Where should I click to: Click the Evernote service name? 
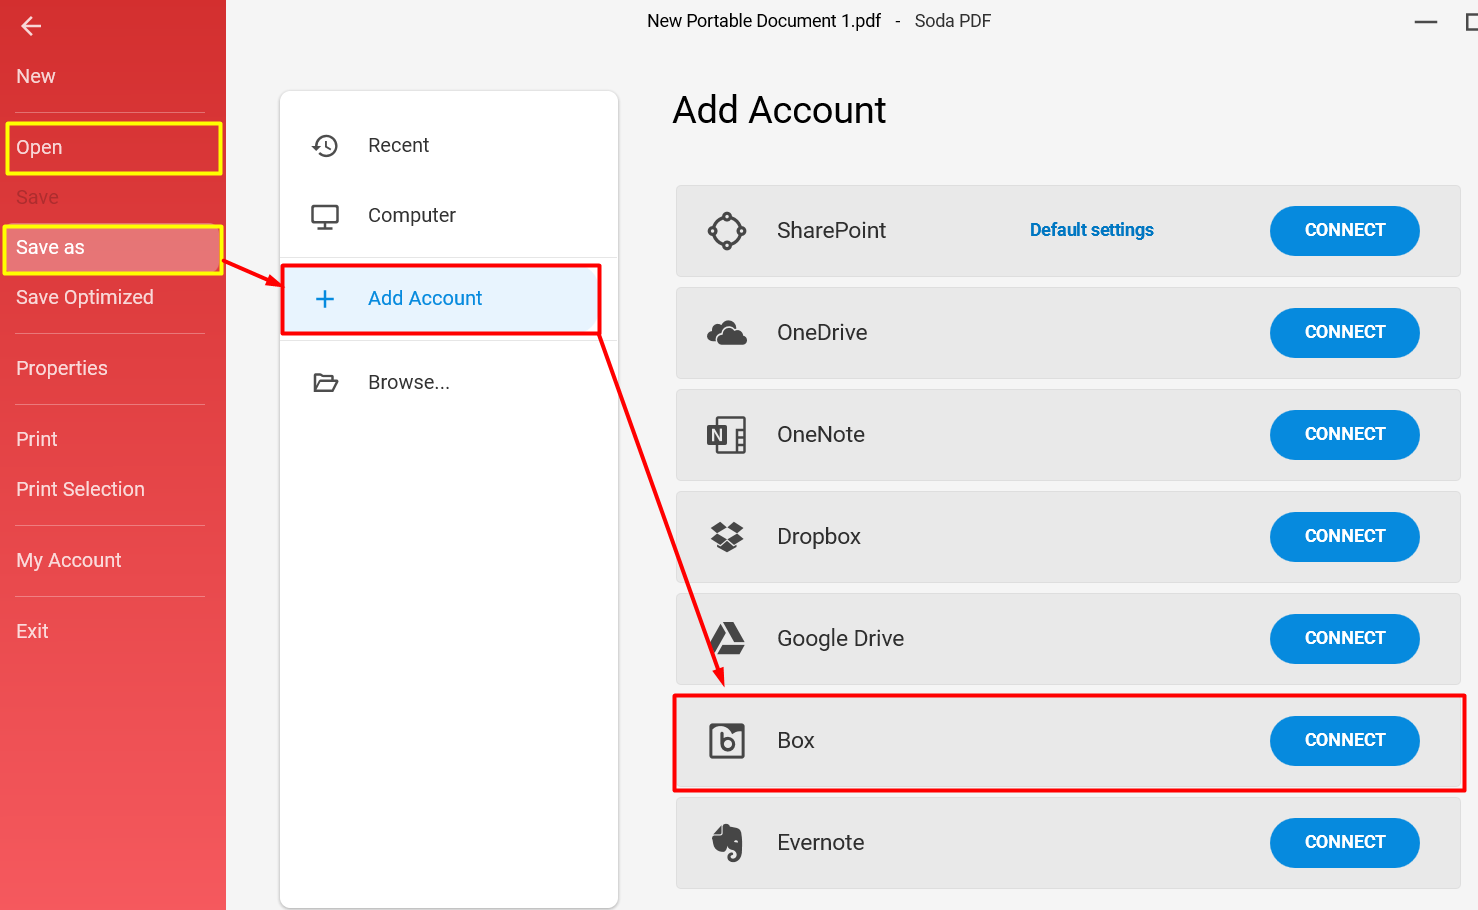pyautogui.click(x=821, y=843)
